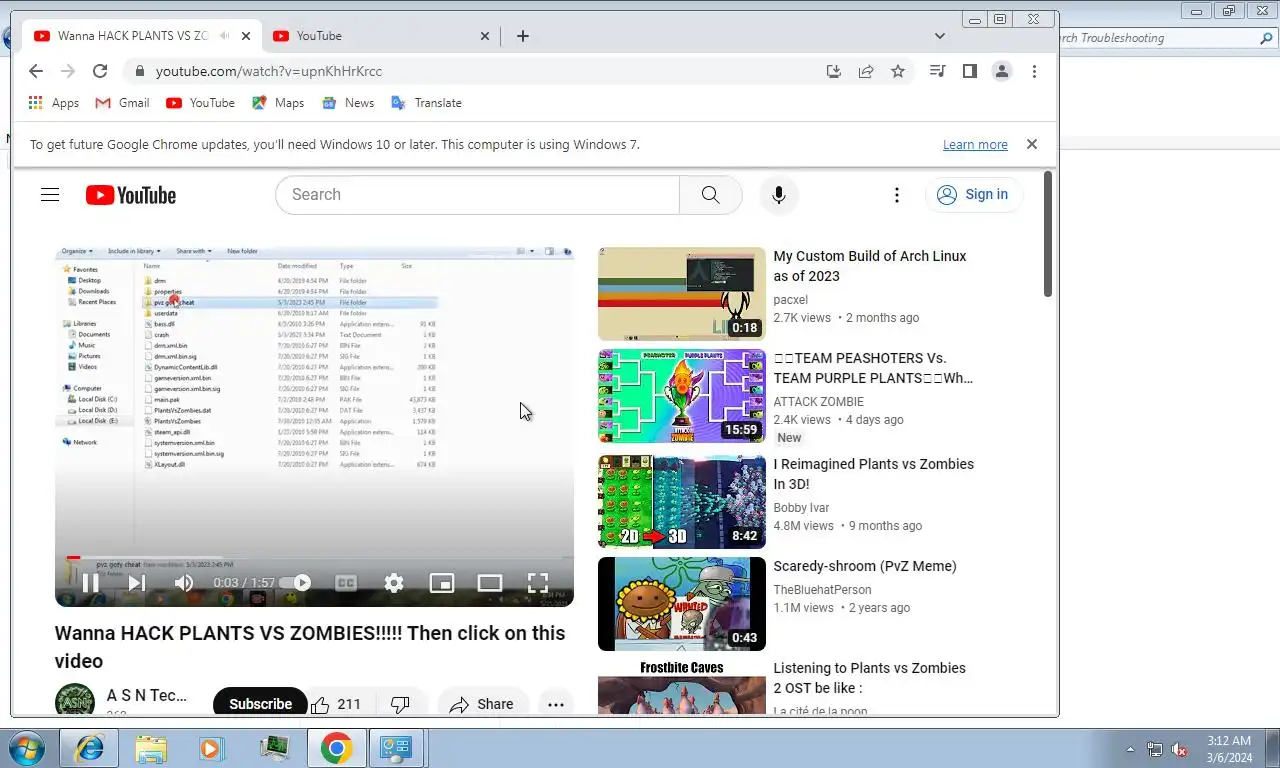Bookmark this page with the star

point(898,71)
